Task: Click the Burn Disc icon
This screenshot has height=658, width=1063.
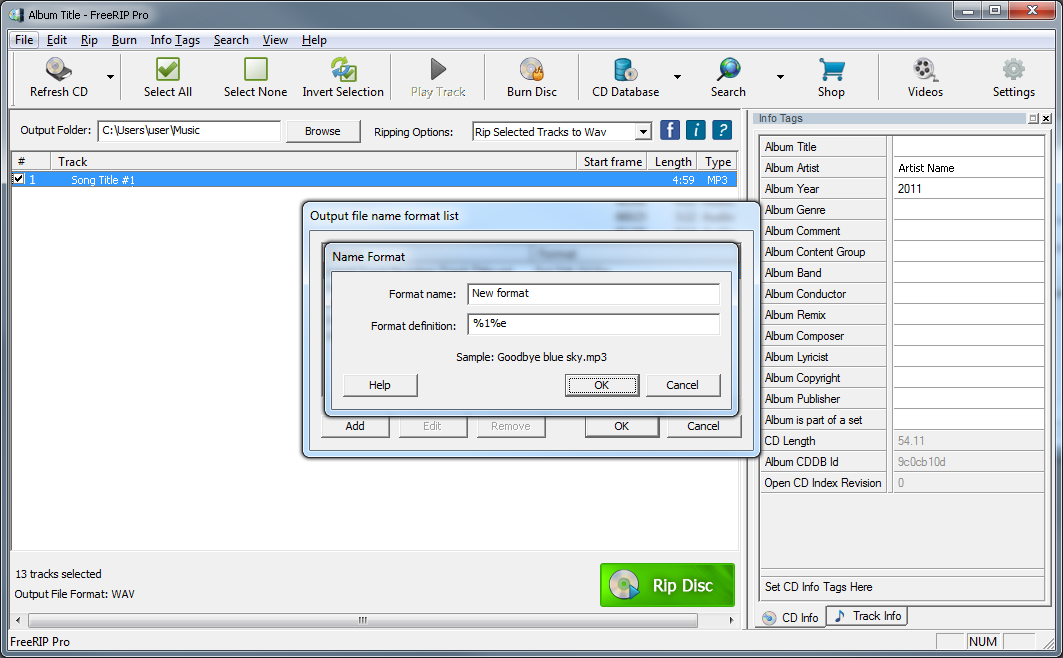Action: point(532,69)
